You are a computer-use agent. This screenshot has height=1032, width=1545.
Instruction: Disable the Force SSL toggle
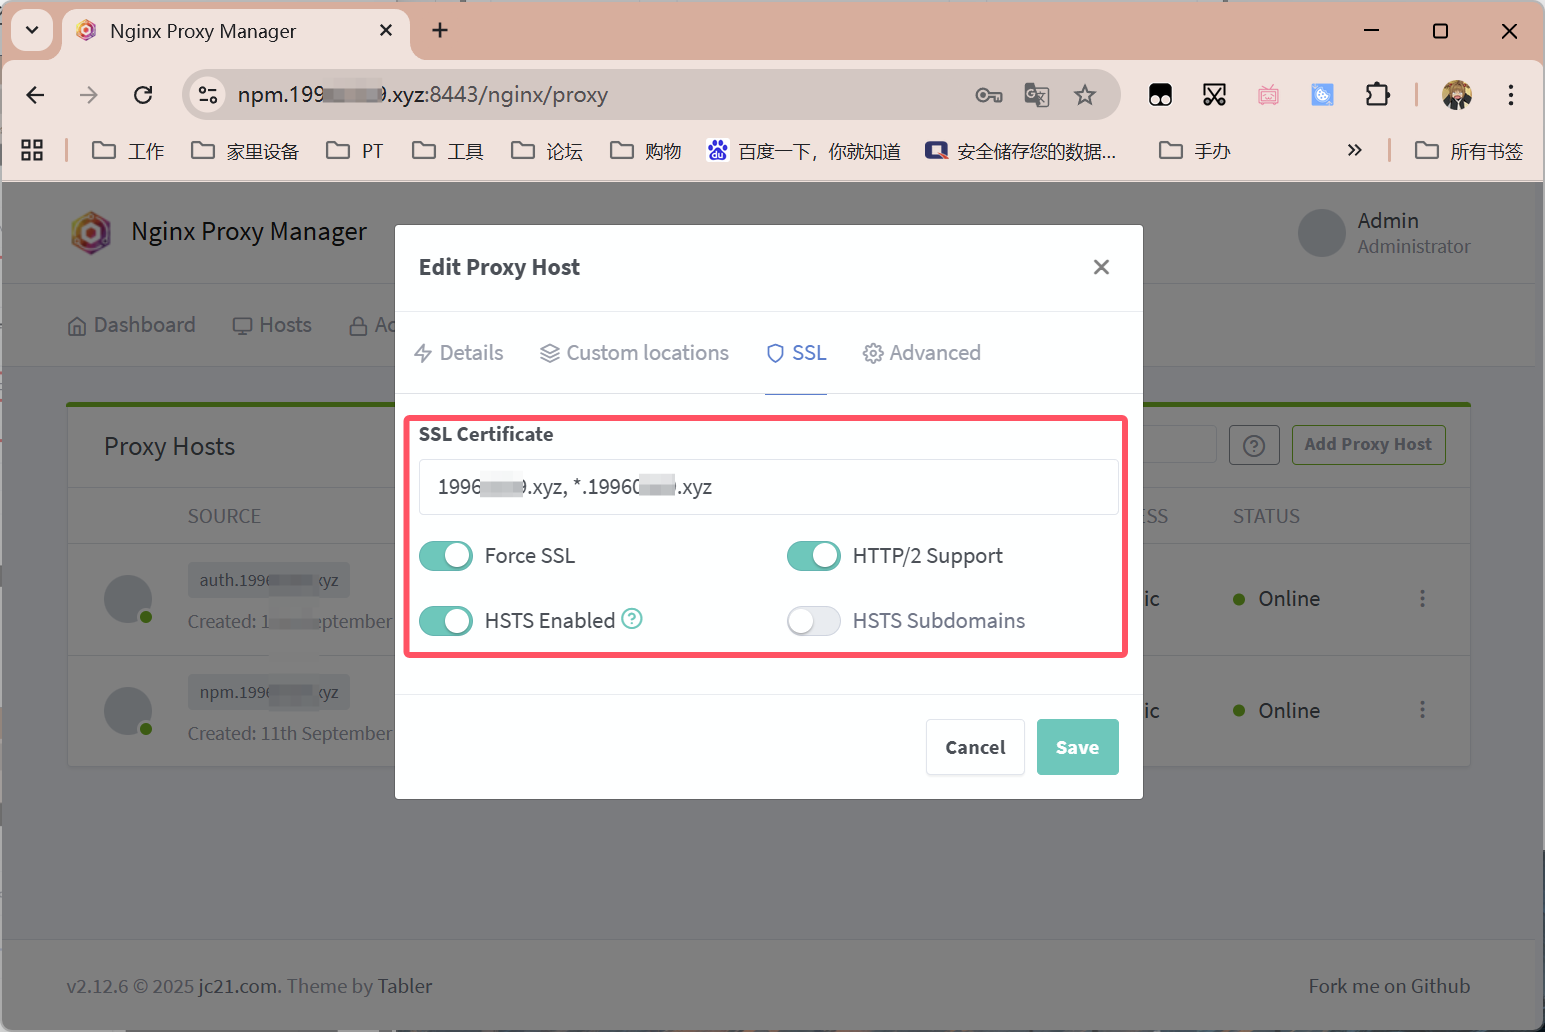(446, 556)
